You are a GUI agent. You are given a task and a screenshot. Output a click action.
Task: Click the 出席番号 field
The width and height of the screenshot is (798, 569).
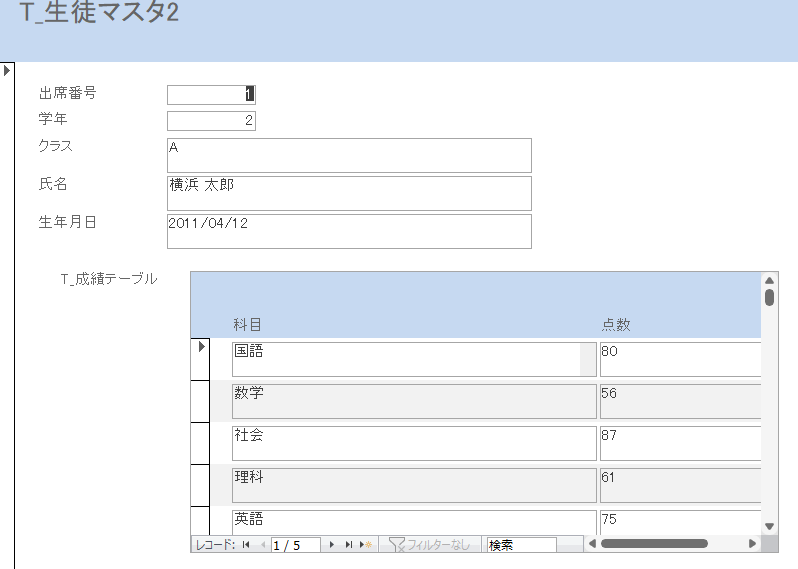211,95
